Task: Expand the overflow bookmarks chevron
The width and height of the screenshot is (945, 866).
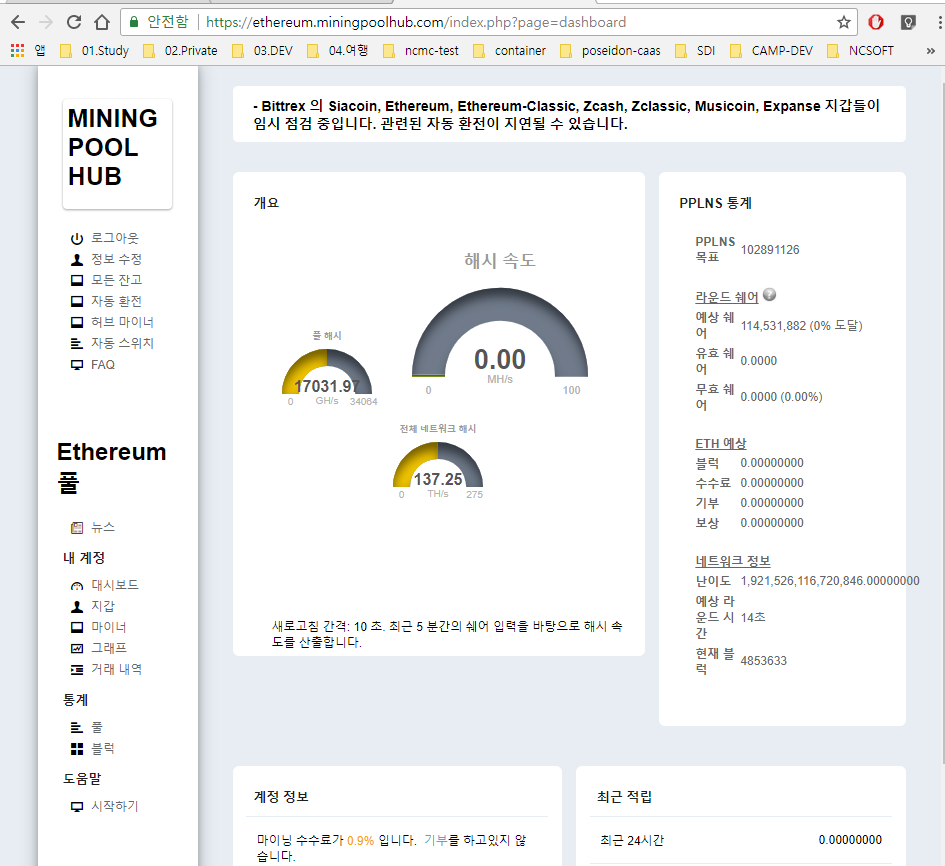Action: click(x=930, y=50)
